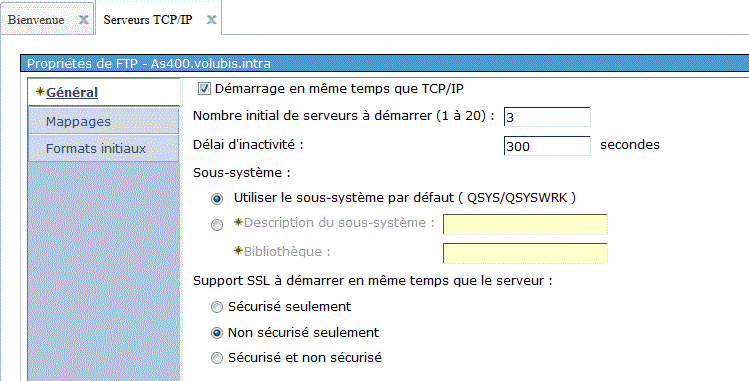Select the Serveurs TCP/IP tab

[148, 20]
